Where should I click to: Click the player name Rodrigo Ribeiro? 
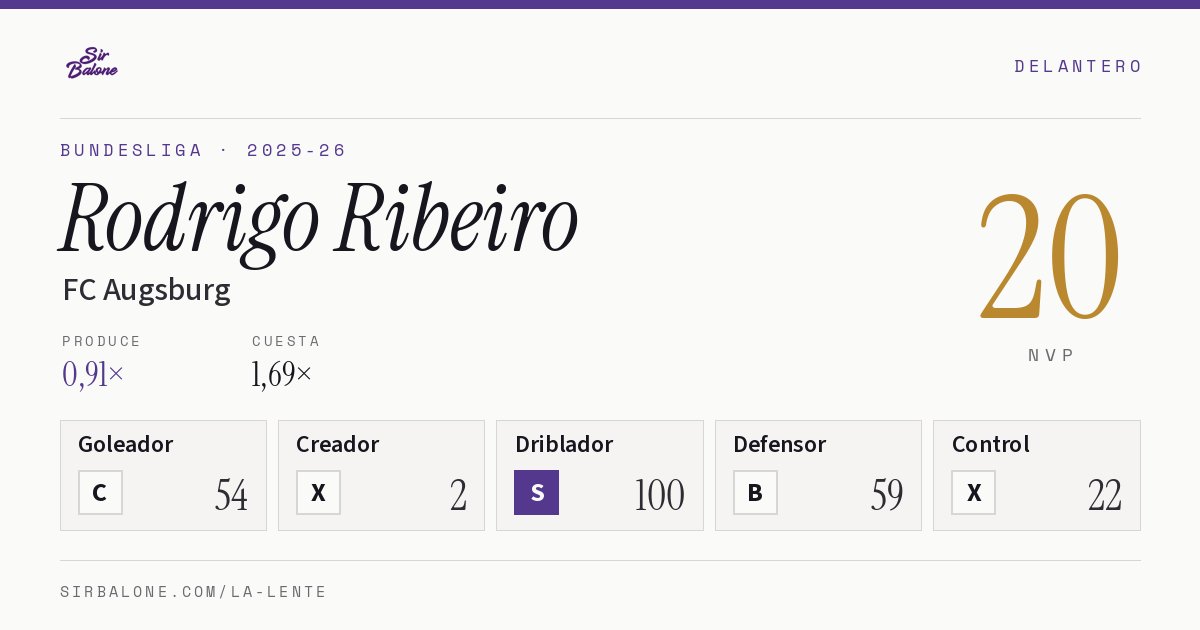319,220
